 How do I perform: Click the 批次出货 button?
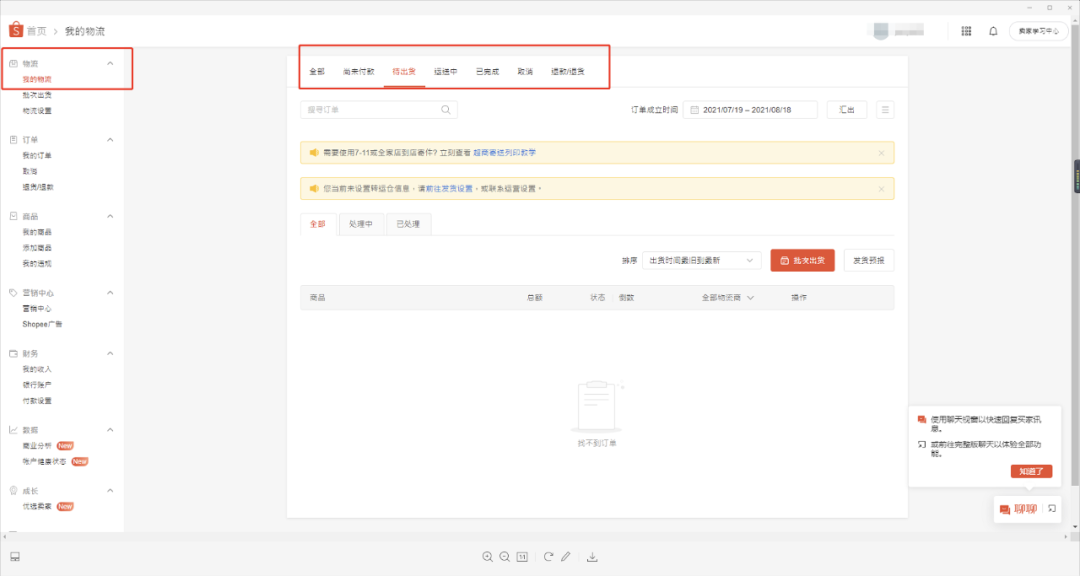[802, 260]
